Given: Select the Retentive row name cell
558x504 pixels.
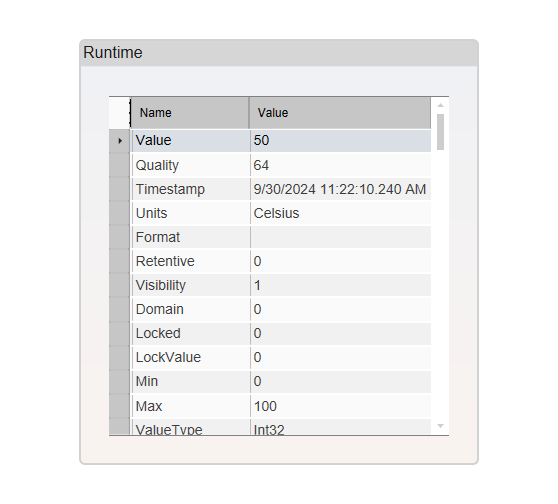Looking at the screenshot, I should (x=191, y=261).
